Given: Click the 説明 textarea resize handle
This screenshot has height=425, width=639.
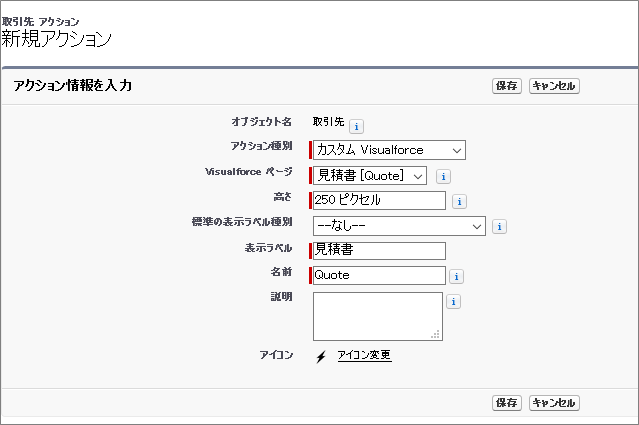Looking at the screenshot, I should click(437, 335).
